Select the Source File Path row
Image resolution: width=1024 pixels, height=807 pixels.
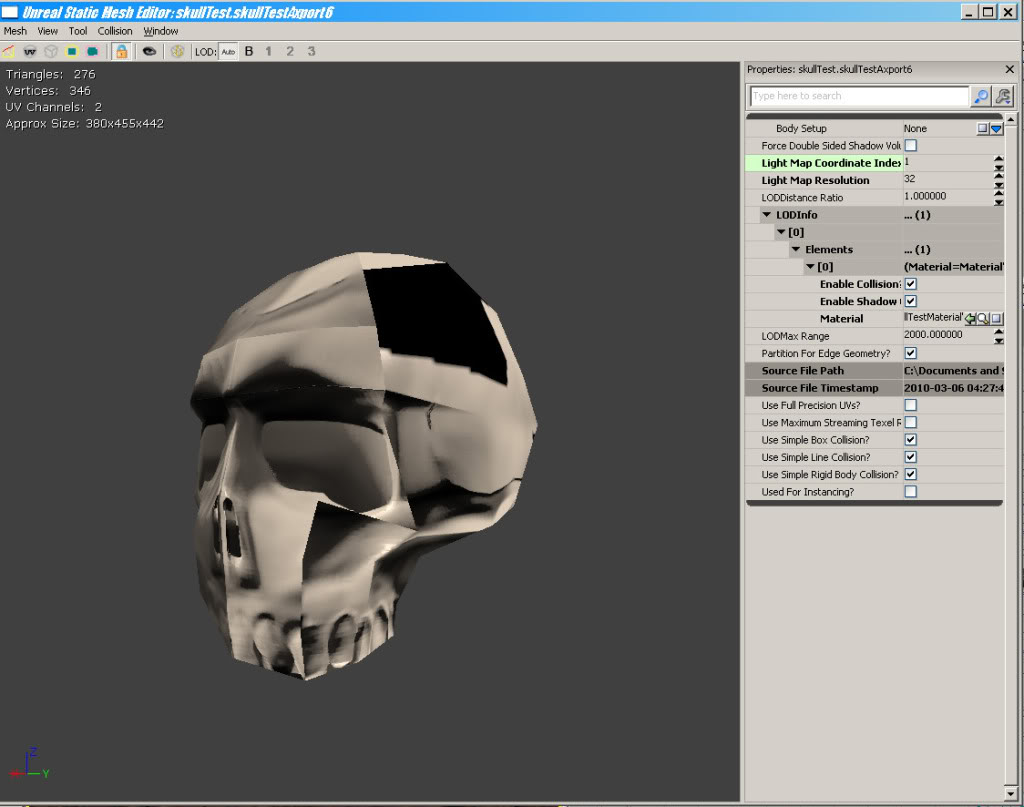pos(874,371)
